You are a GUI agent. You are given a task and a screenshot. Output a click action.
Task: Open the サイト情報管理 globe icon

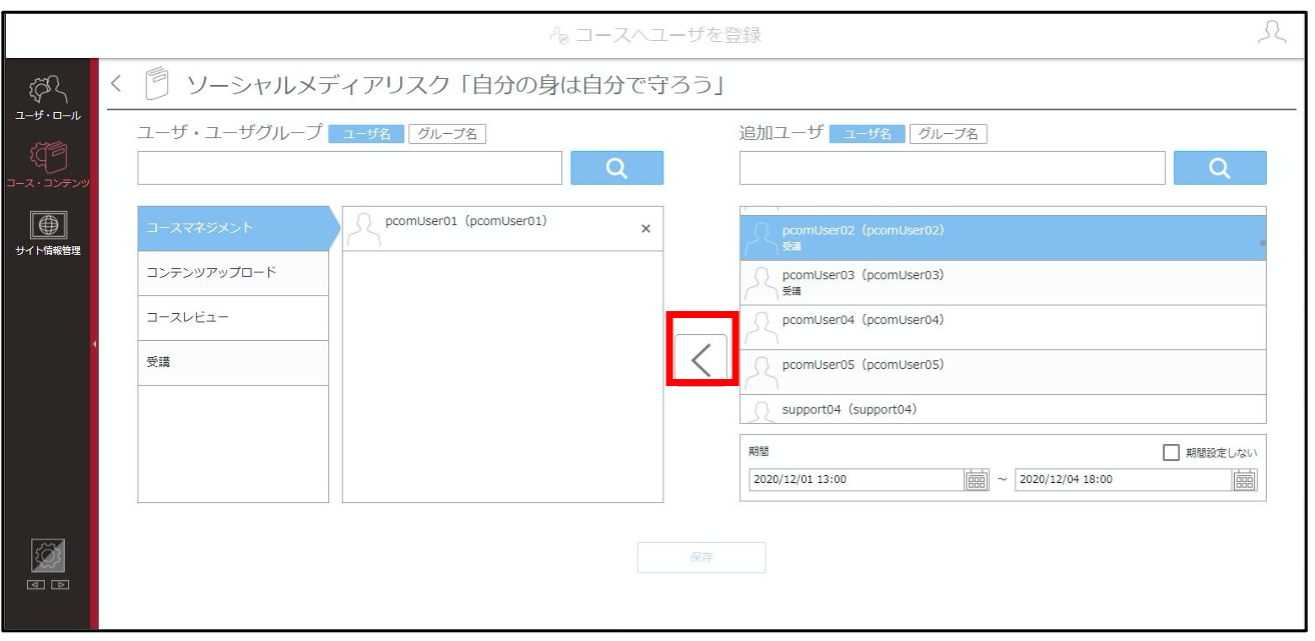(47, 230)
